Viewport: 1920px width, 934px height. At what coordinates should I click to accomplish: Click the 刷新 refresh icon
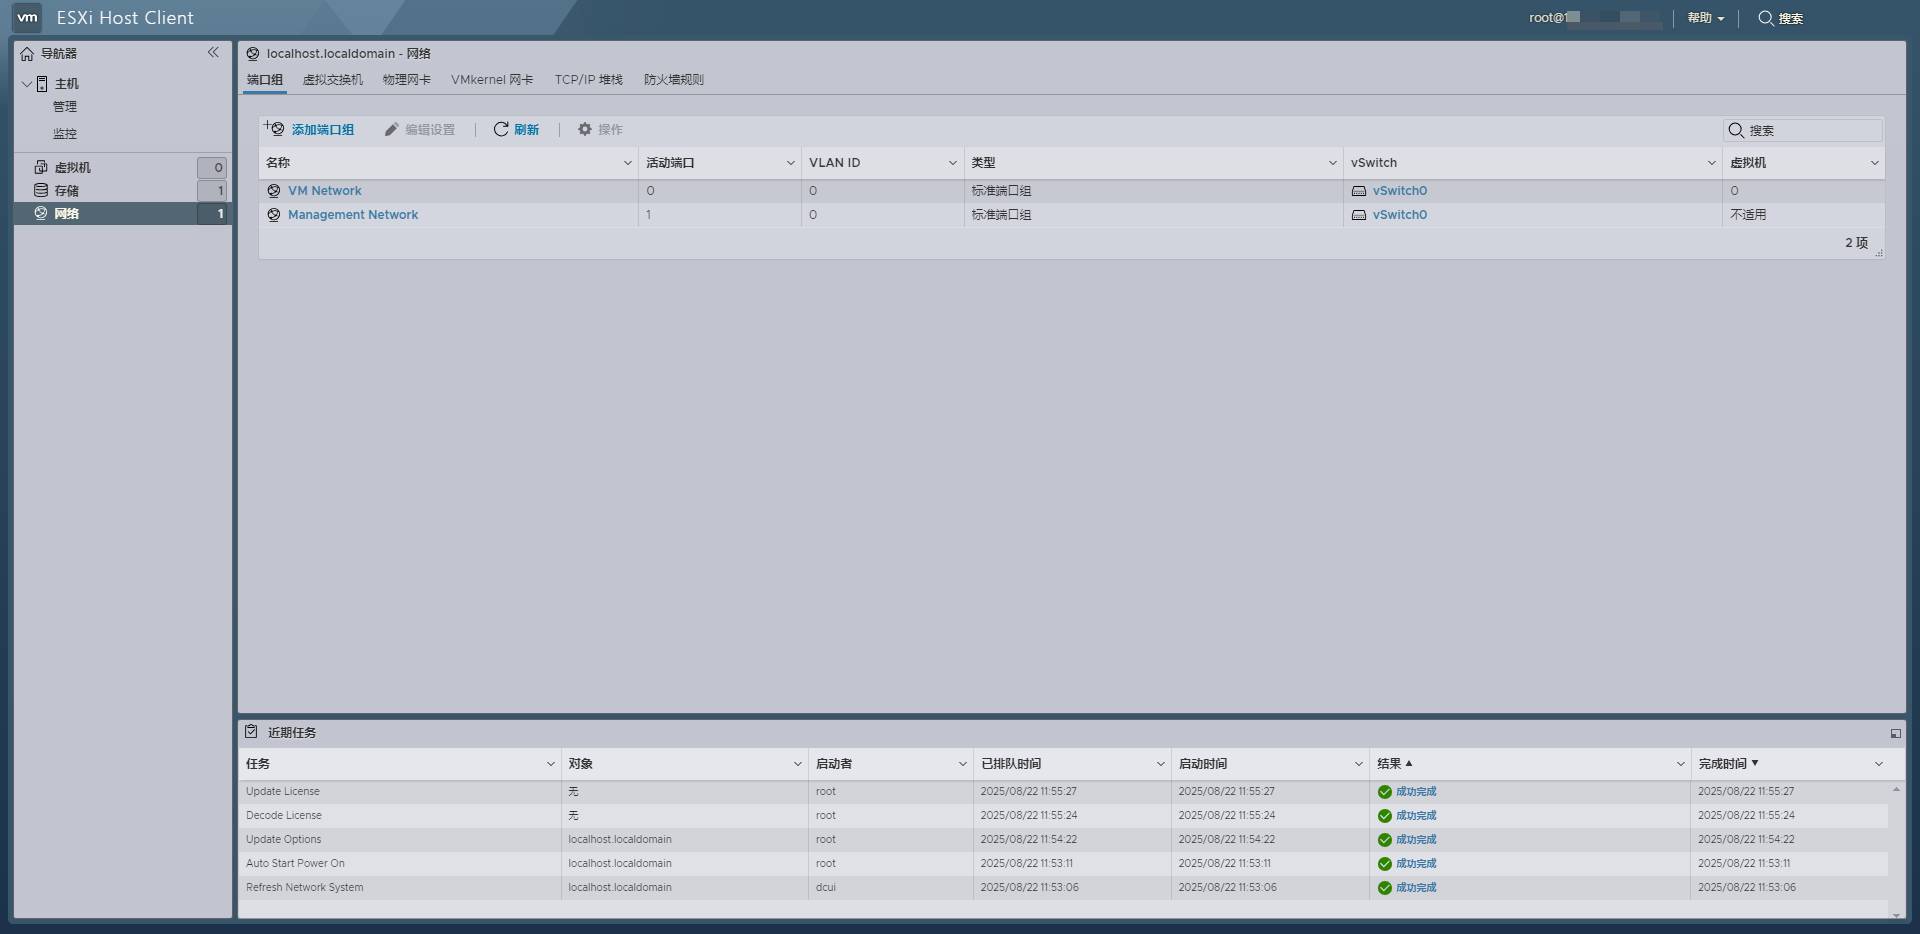(500, 129)
